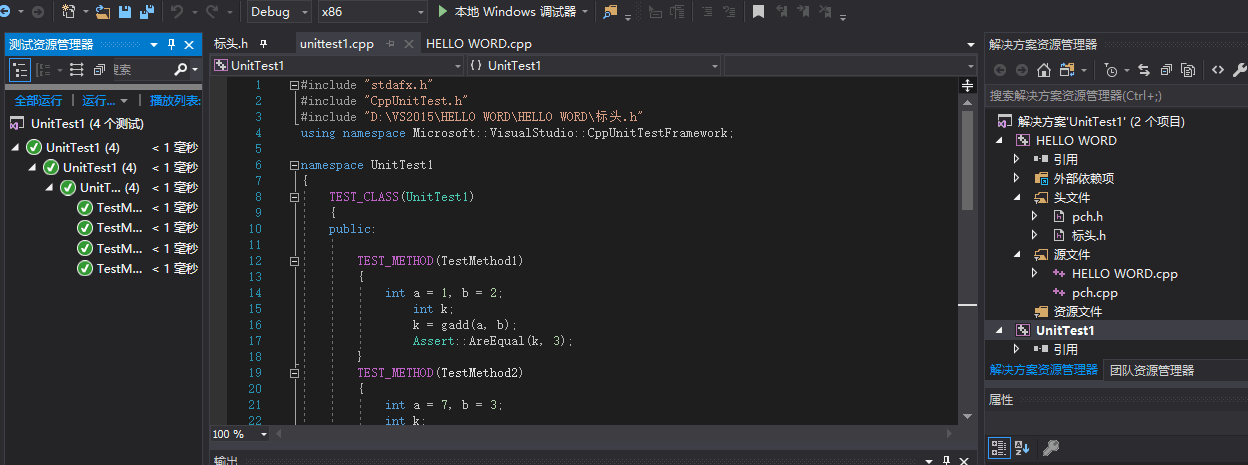Click the Alphabetical sort icon in Properties

1022,447
